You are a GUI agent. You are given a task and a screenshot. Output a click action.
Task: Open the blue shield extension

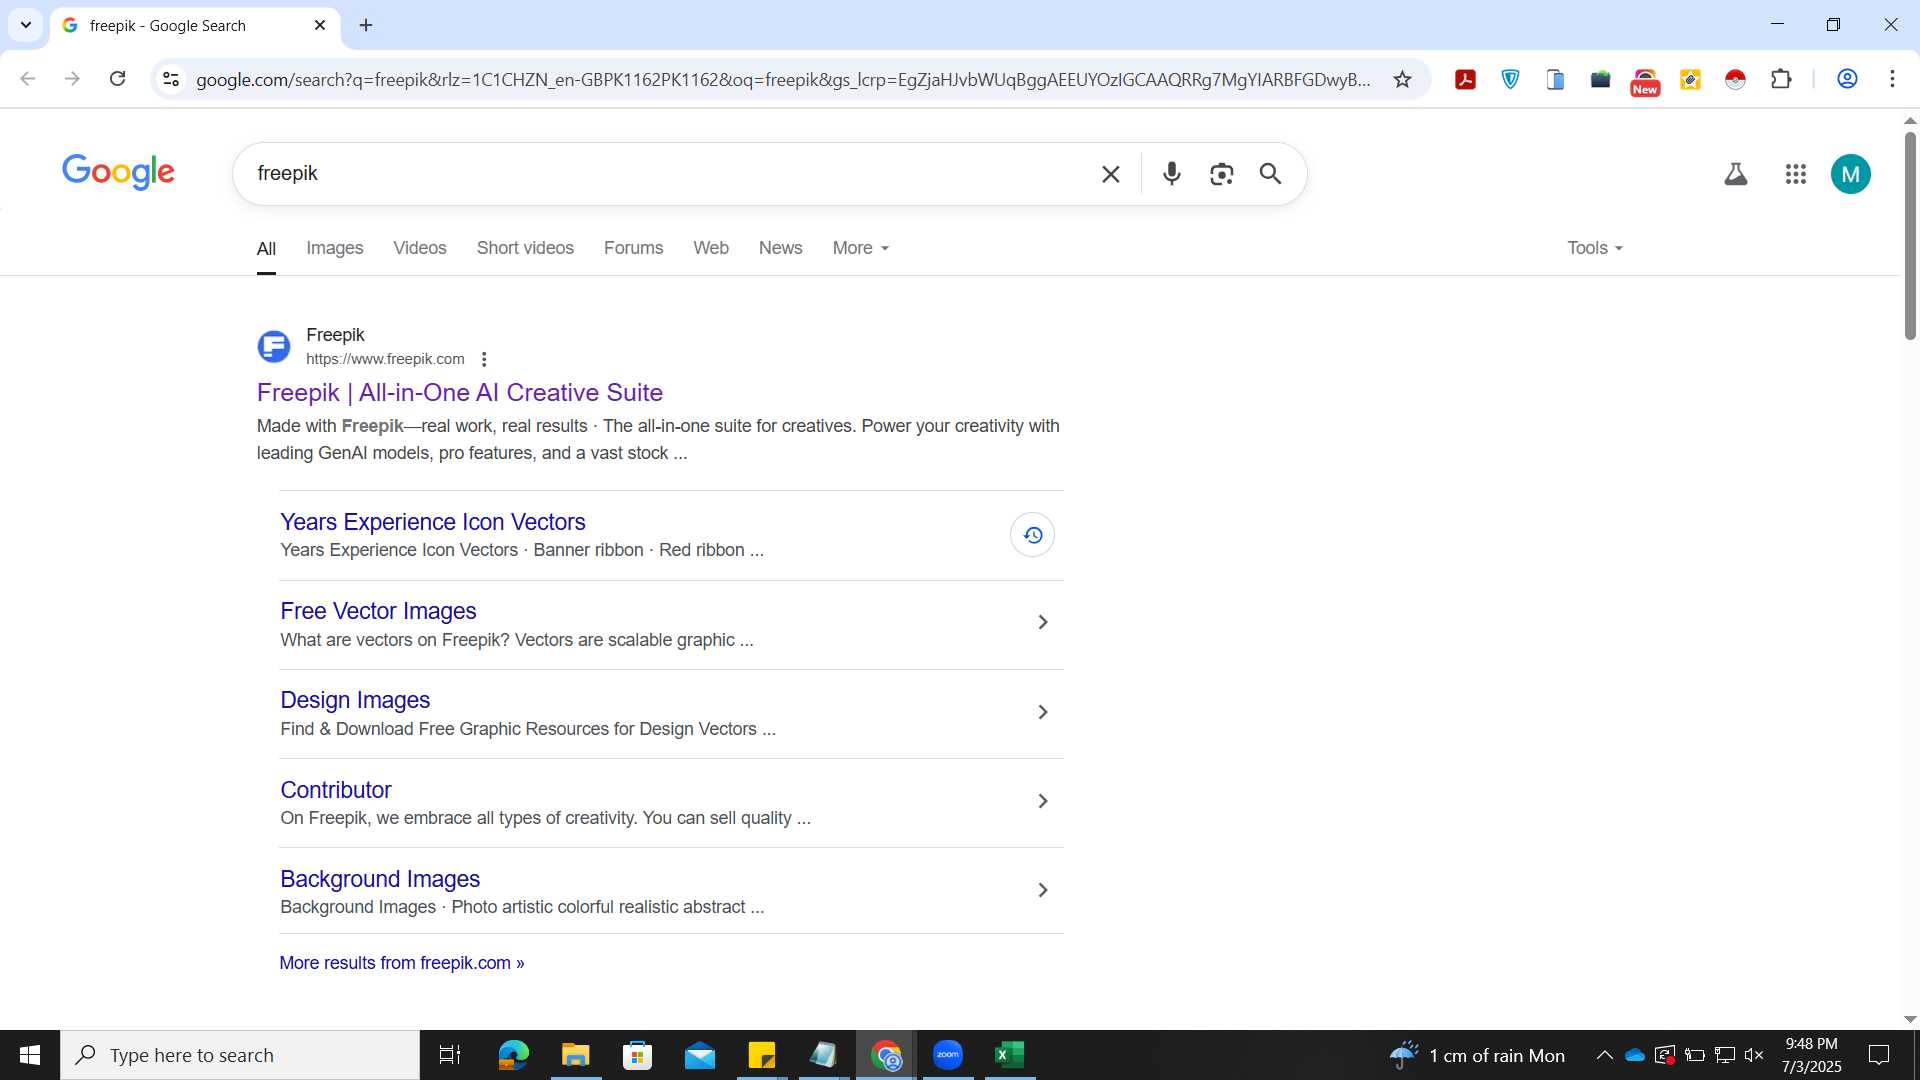pyautogui.click(x=1510, y=79)
